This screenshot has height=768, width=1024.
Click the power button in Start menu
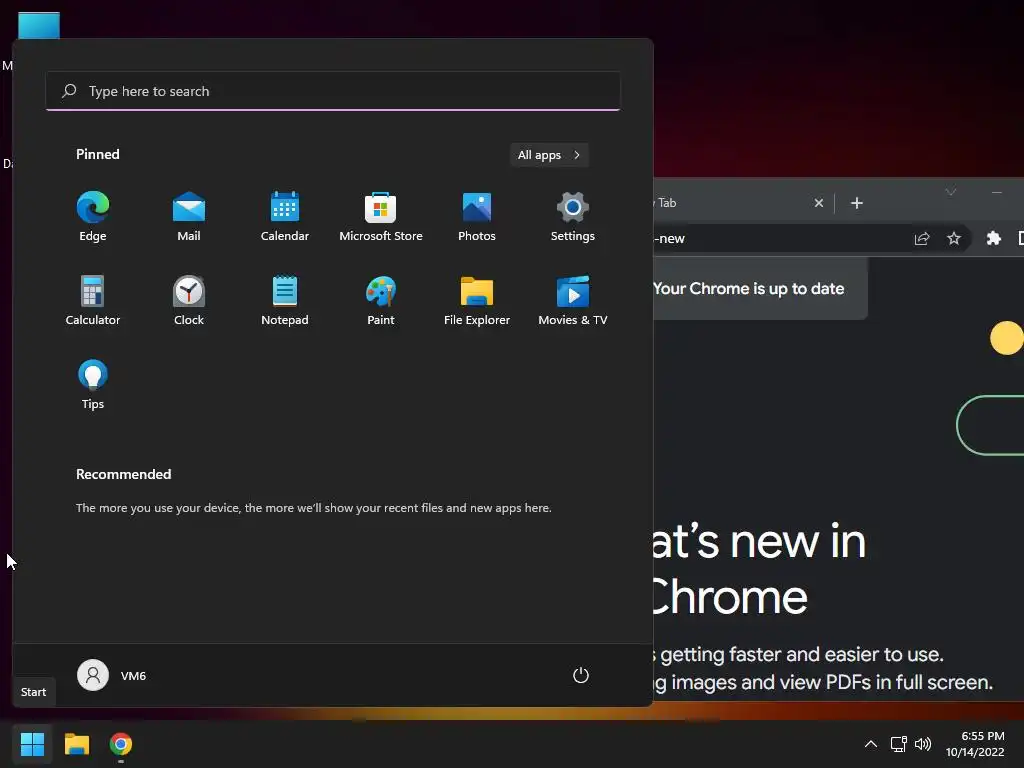coord(581,675)
